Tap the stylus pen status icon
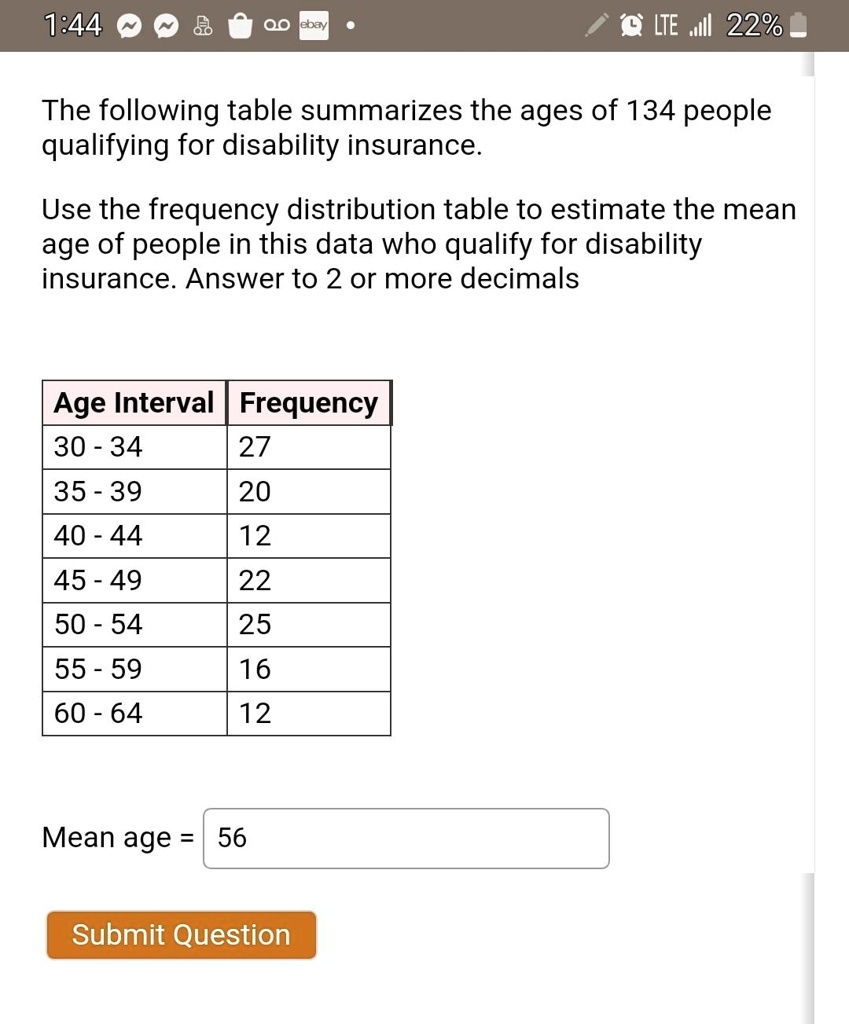Image resolution: width=849 pixels, height=1024 pixels. [597, 24]
